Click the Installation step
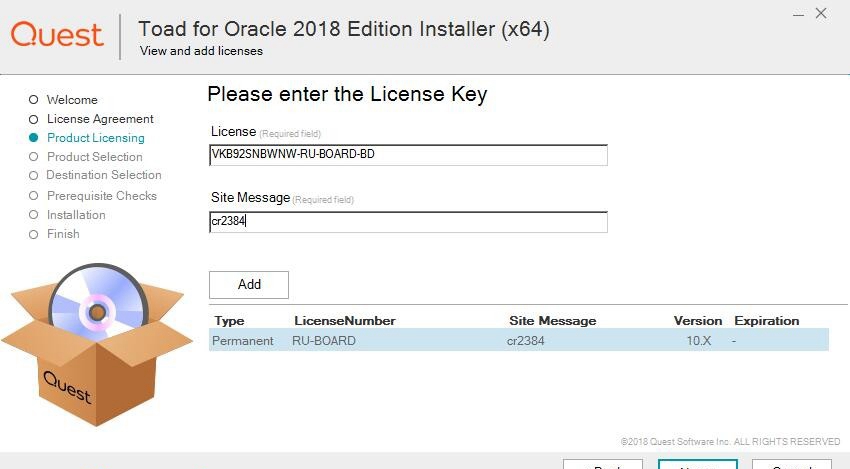This screenshot has height=469, width=850. click(67, 215)
